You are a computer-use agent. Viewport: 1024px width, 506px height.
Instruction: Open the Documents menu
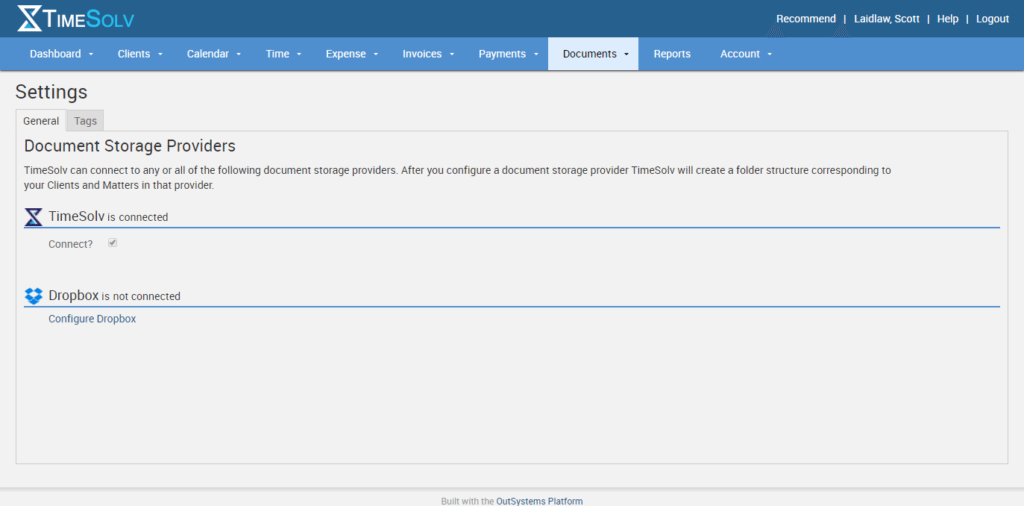point(590,54)
